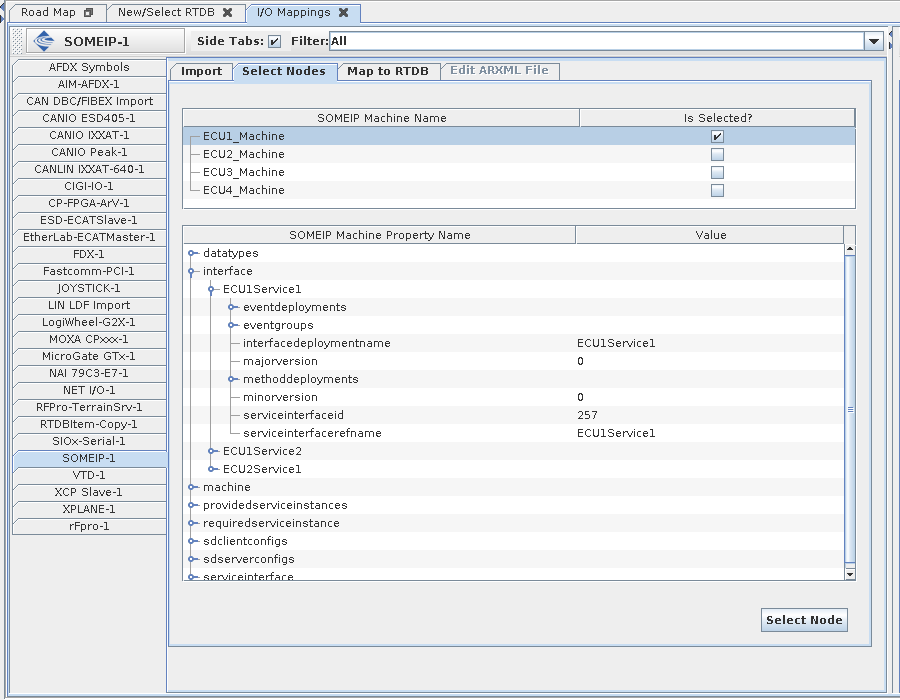Select the ECU4_Machine row
Screen dimensions: 900x700
(x=519, y=190)
